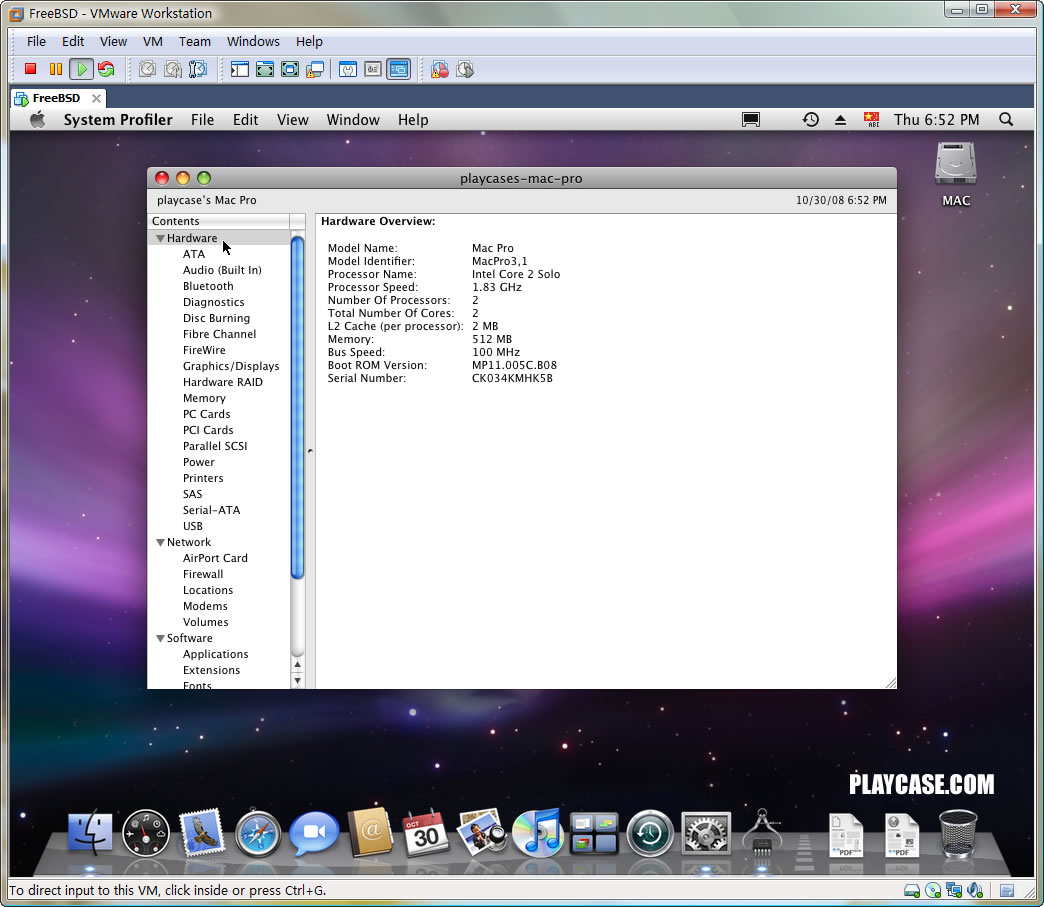Open the Snapshot Manager wrench-and-clock icon
Image resolution: width=1044 pixels, height=907 pixels.
(x=198, y=69)
